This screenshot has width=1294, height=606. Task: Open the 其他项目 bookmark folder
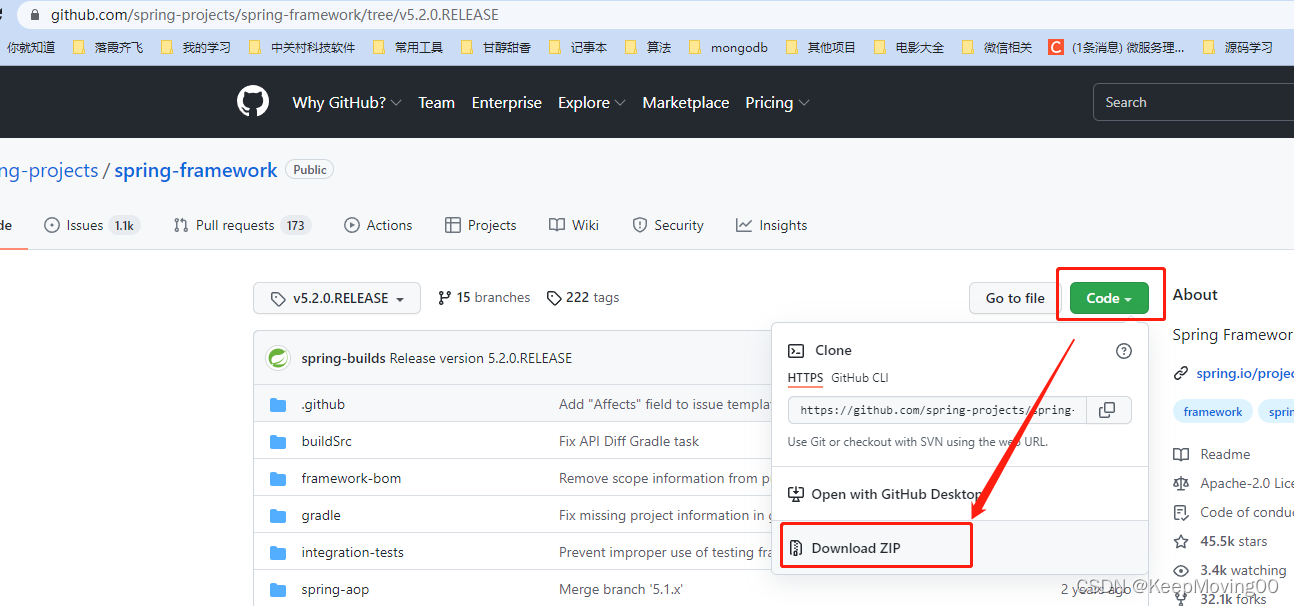(x=821, y=47)
